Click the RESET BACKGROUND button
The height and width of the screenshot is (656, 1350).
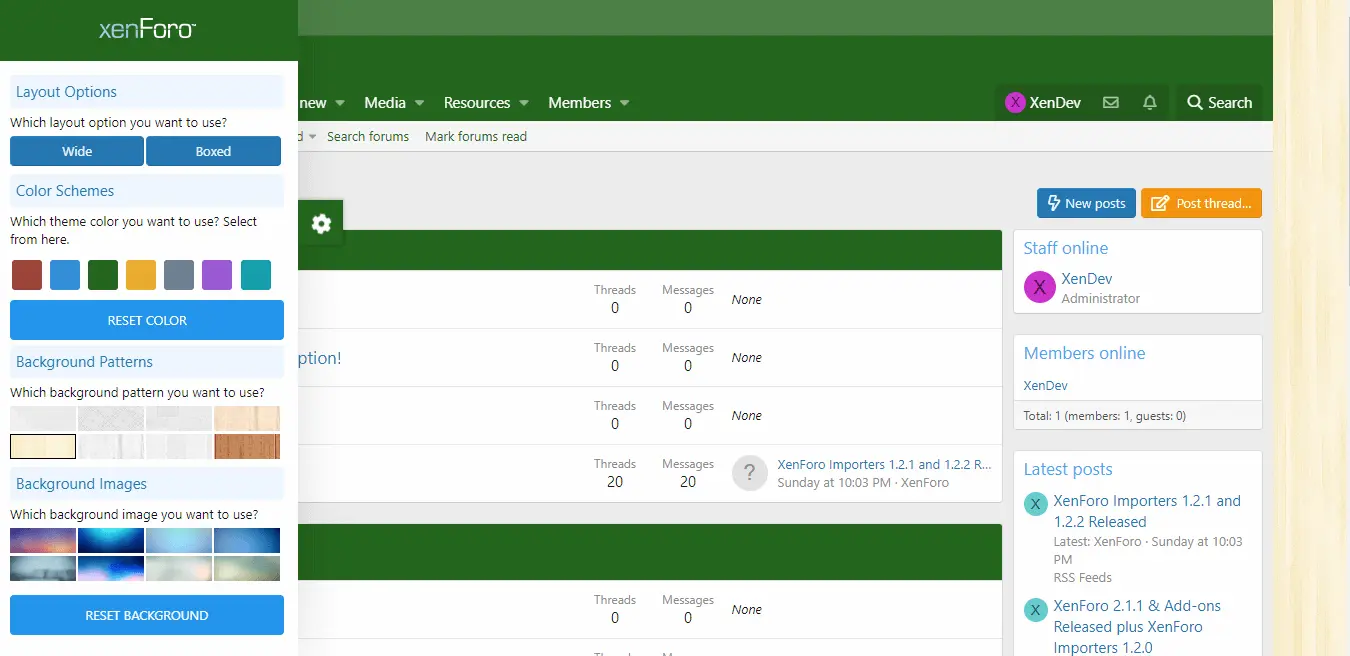click(147, 615)
